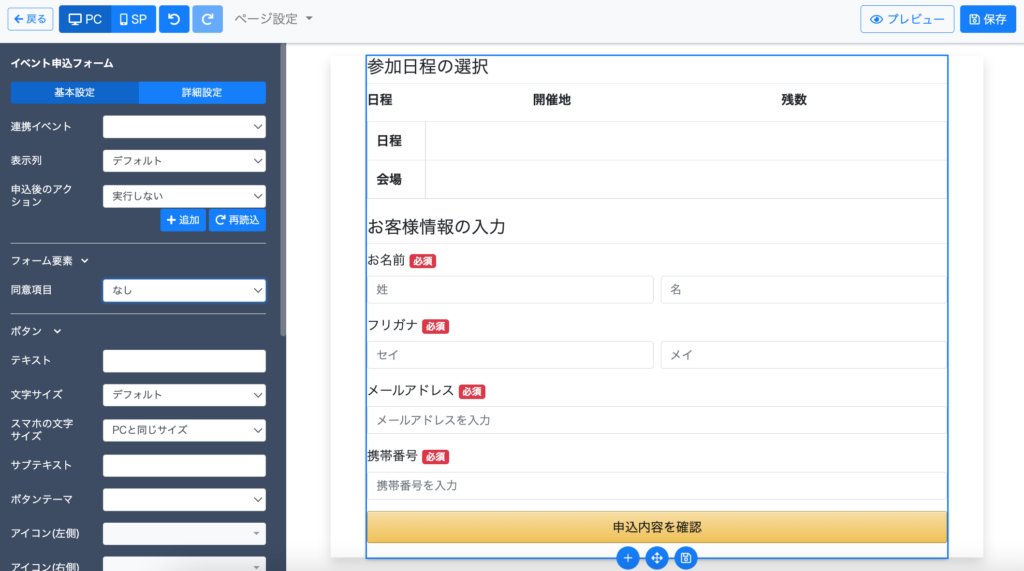Click the メールアドレス input field

tap(656, 420)
